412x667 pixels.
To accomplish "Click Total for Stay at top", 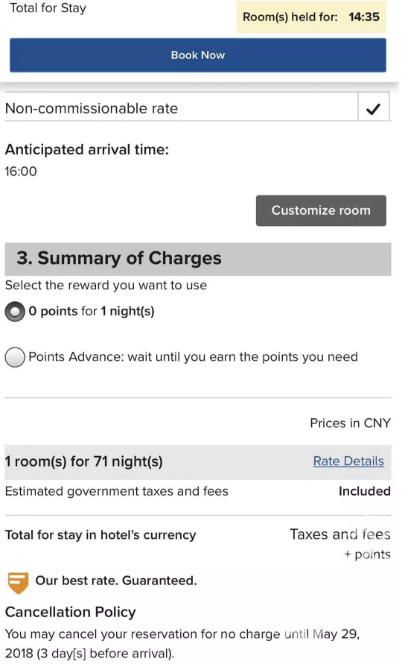I will click(x=48, y=8).
